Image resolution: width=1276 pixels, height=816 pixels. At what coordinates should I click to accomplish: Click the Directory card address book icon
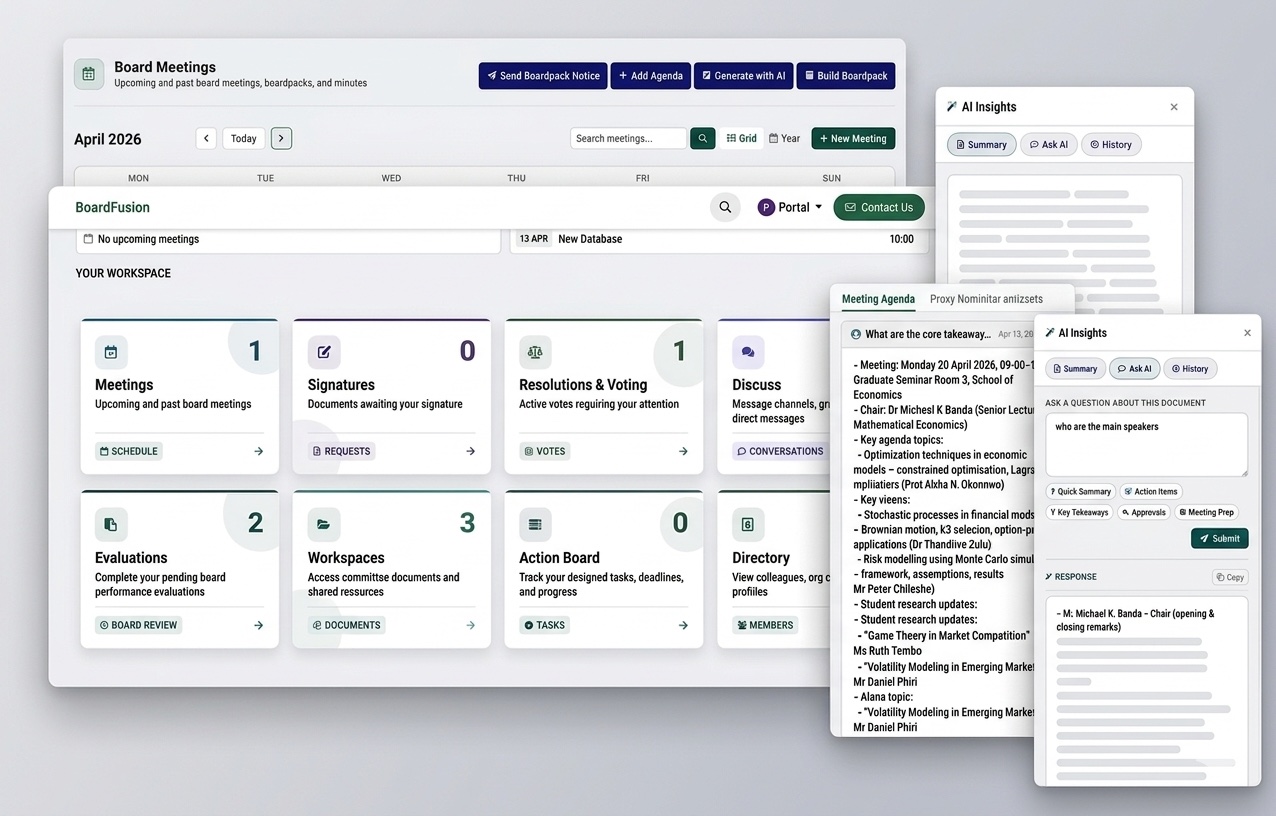748,524
